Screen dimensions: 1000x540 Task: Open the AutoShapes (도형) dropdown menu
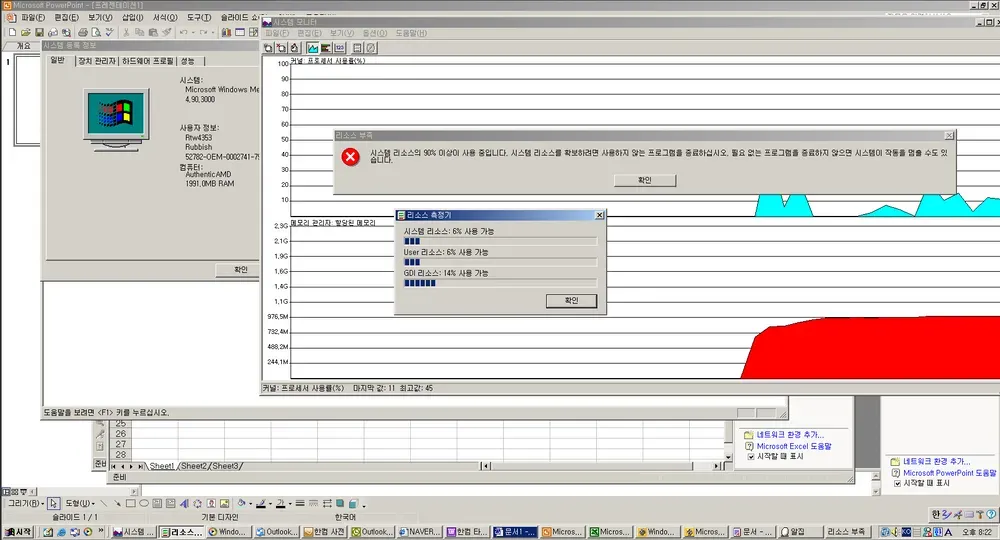coord(80,504)
